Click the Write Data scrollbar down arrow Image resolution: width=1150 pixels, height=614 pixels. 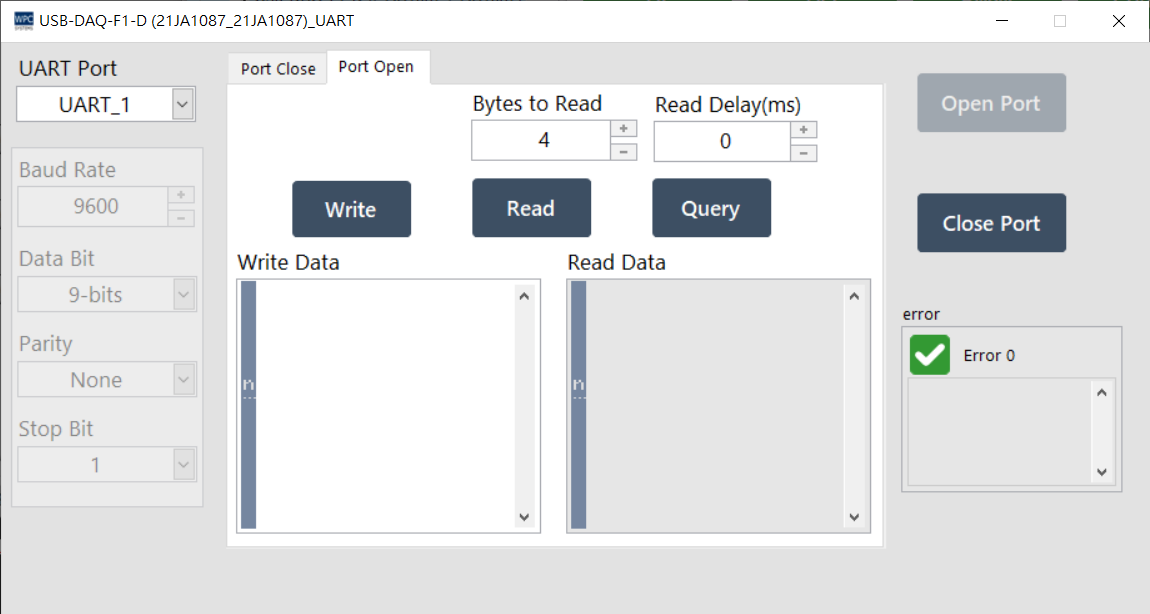point(523,517)
